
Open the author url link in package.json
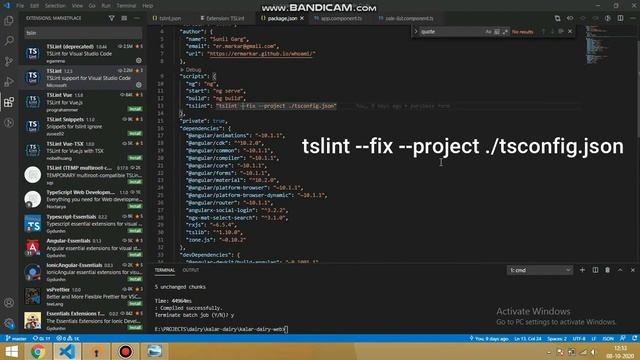click(x=261, y=53)
